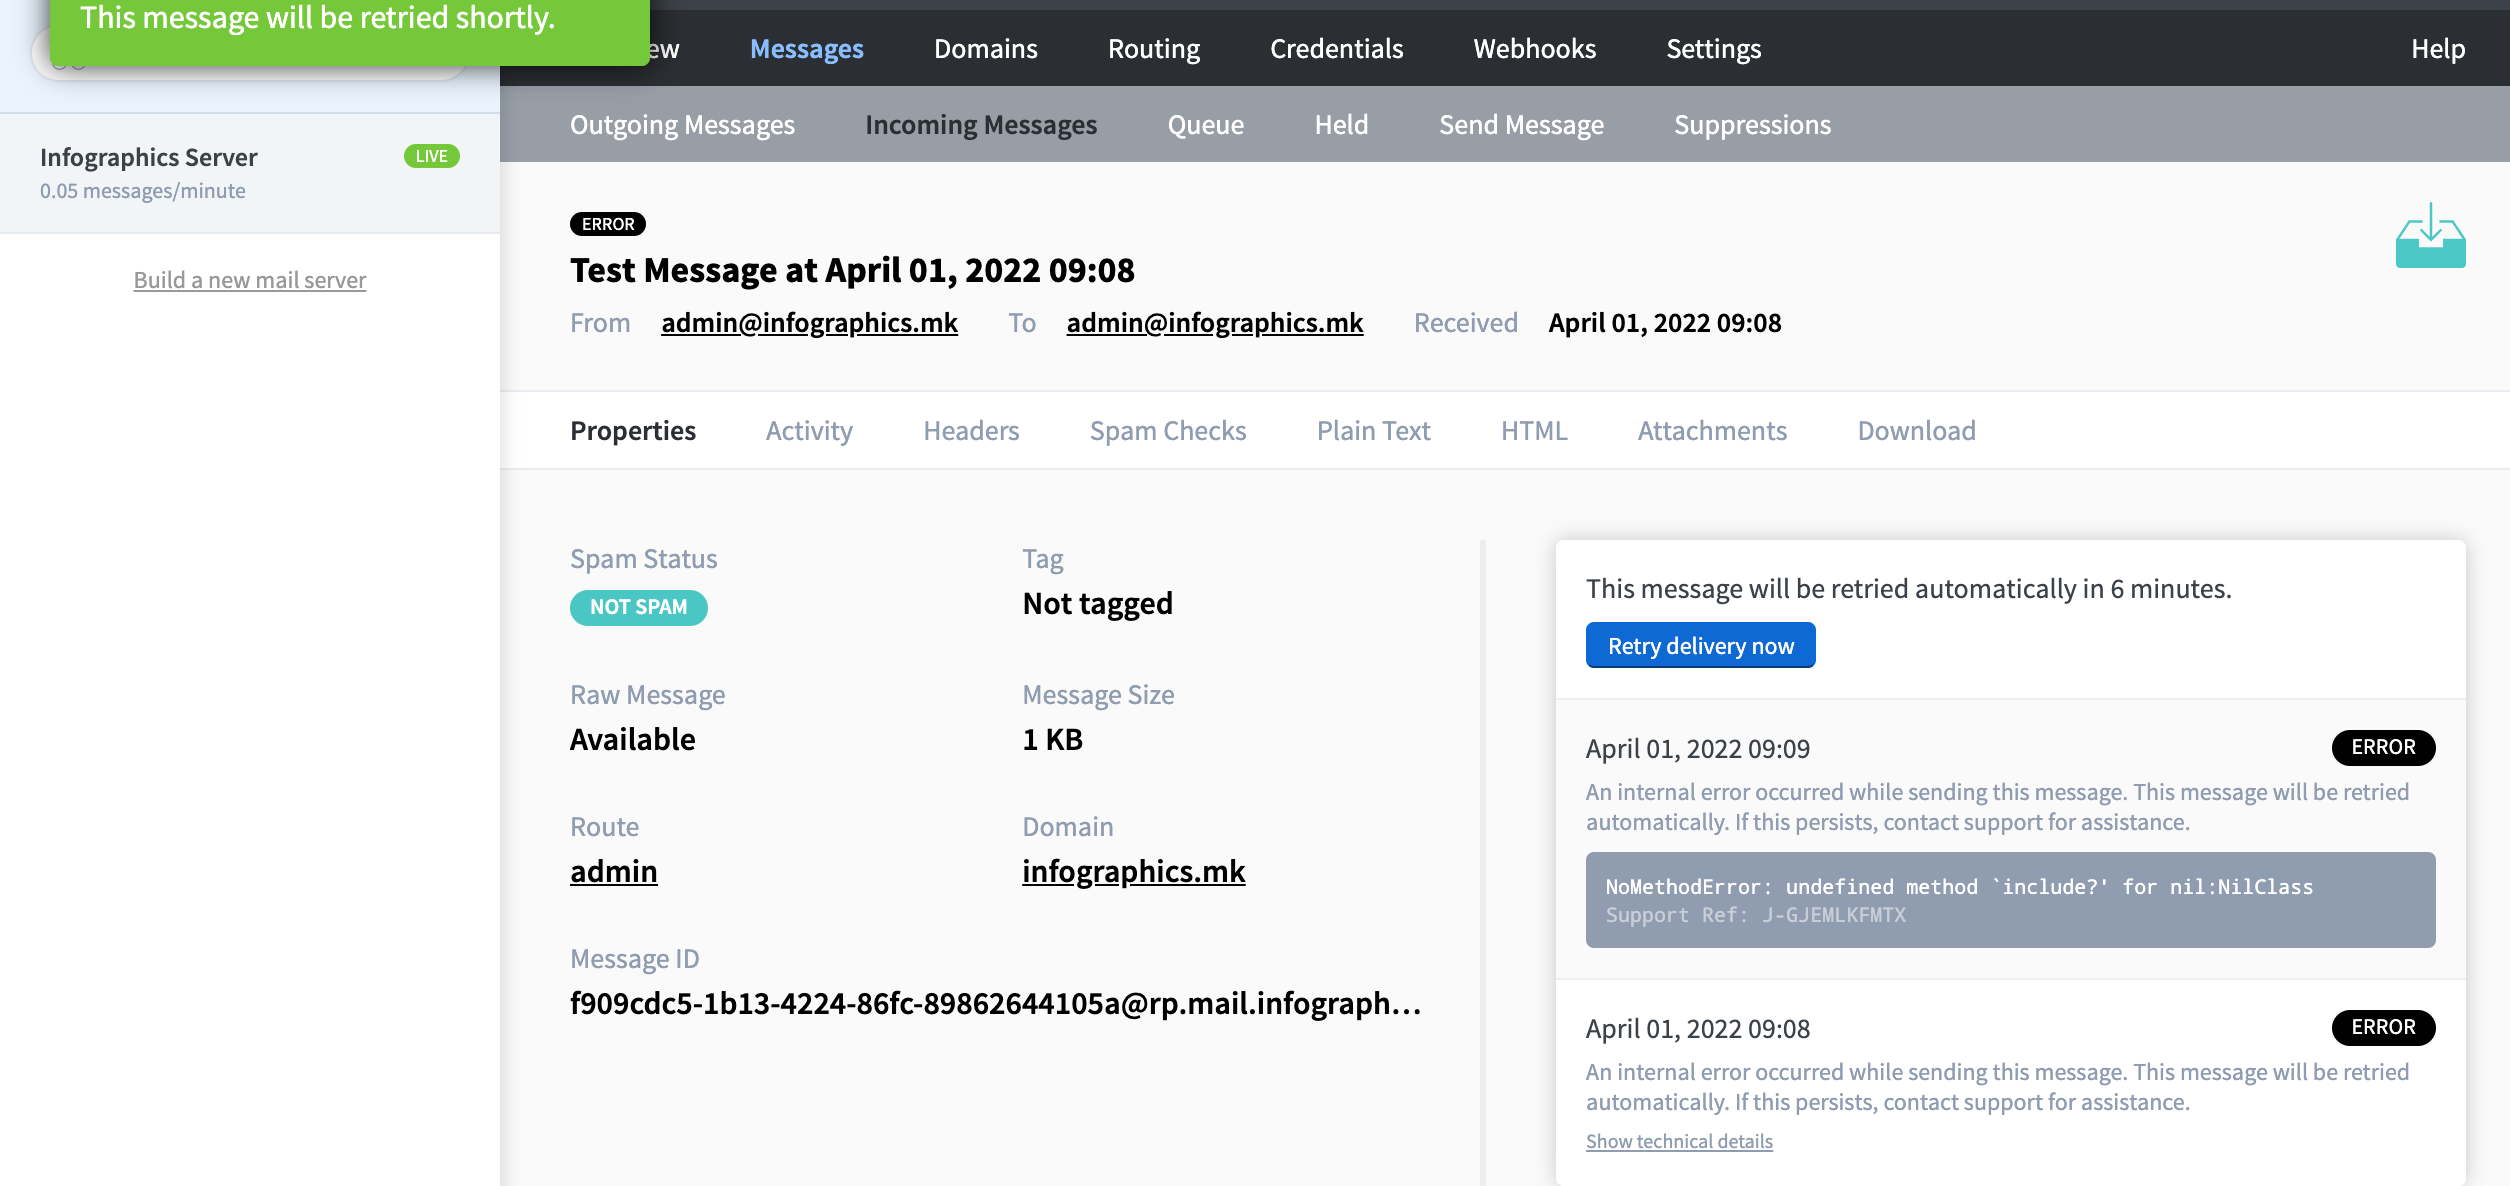
Task: Show technical details for the 09:08 error
Action: click(x=1678, y=1140)
